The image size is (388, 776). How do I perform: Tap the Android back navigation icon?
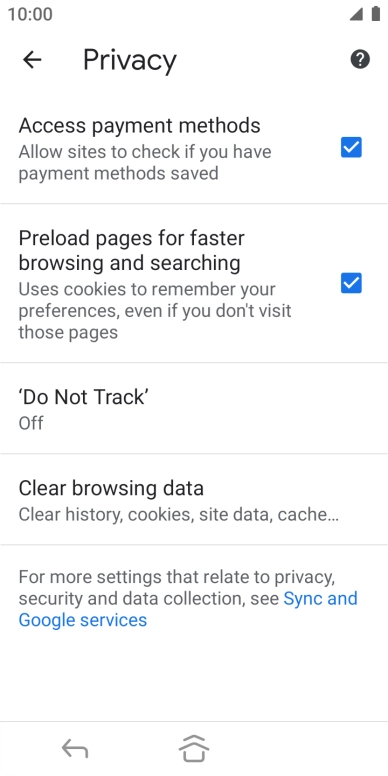pos(75,748)
